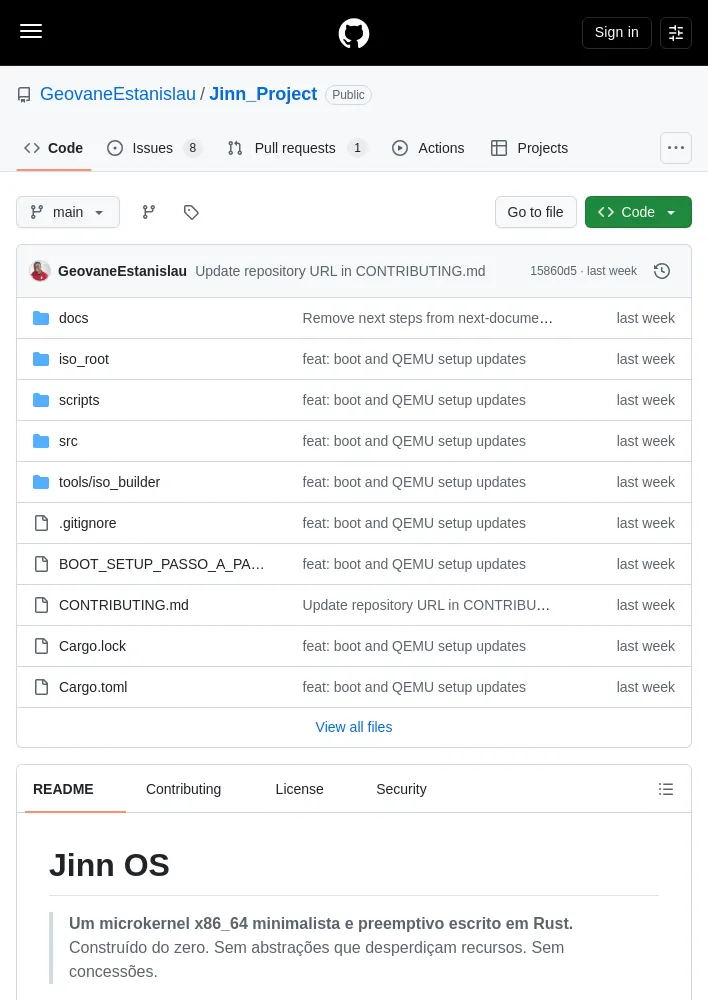Click the GitHub Octocat logo
This screenshot has width=708, height=1000.
tap(354, 33)
